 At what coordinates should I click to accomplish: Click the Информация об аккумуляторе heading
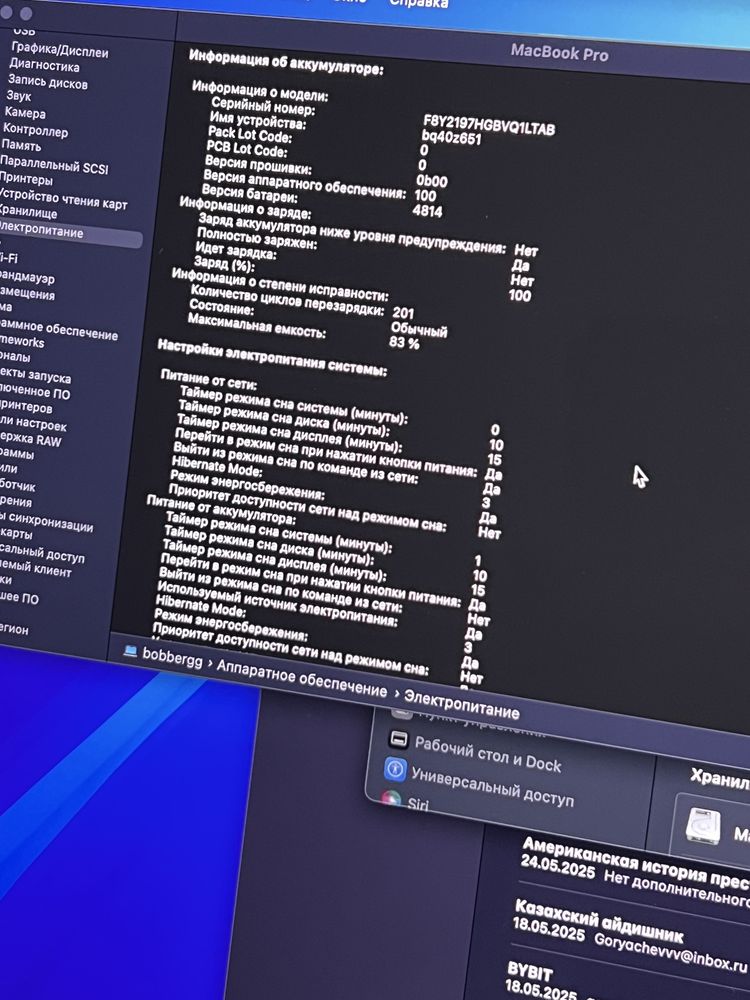tap(286, 62)
